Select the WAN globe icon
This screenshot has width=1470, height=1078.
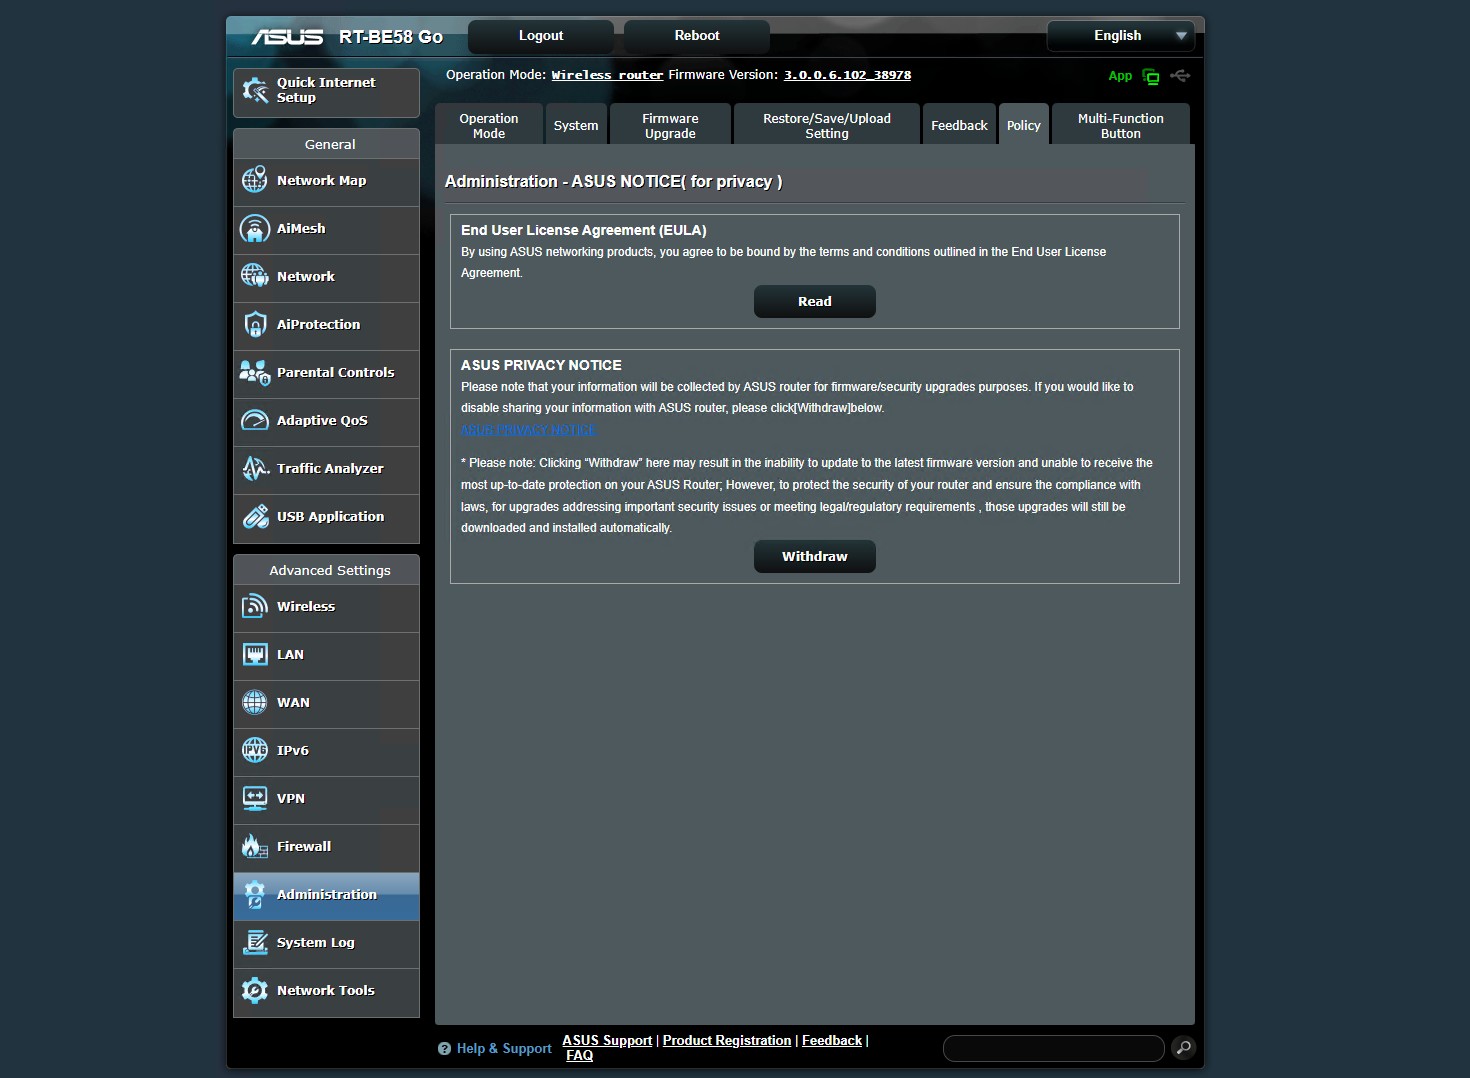pyautogui.click(x=255, y=702)
